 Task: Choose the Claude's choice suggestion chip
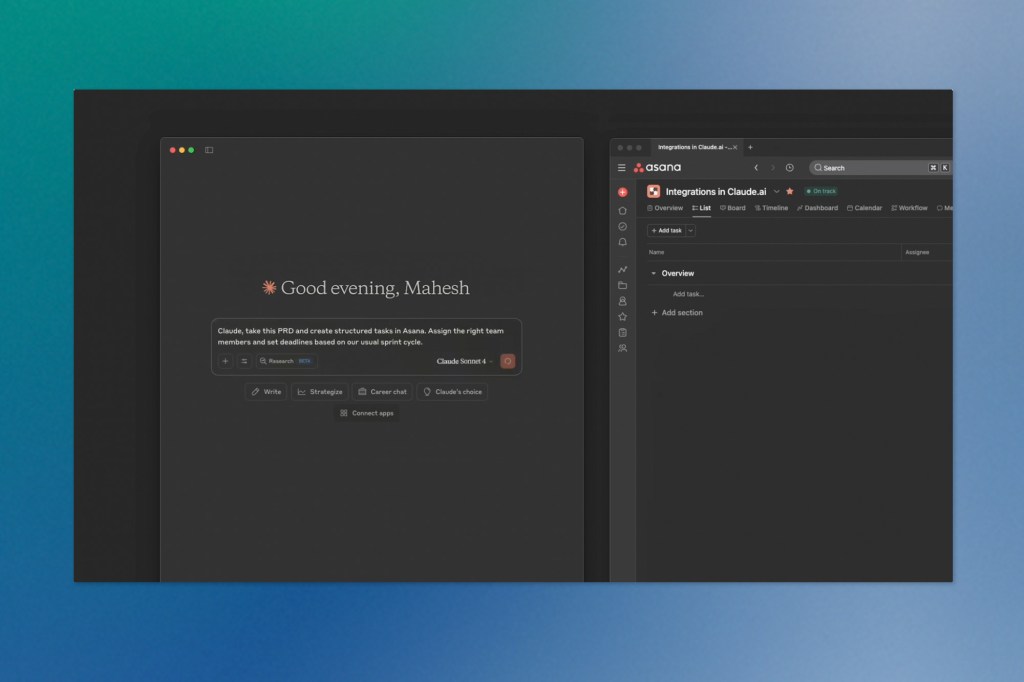pos(452,392)
